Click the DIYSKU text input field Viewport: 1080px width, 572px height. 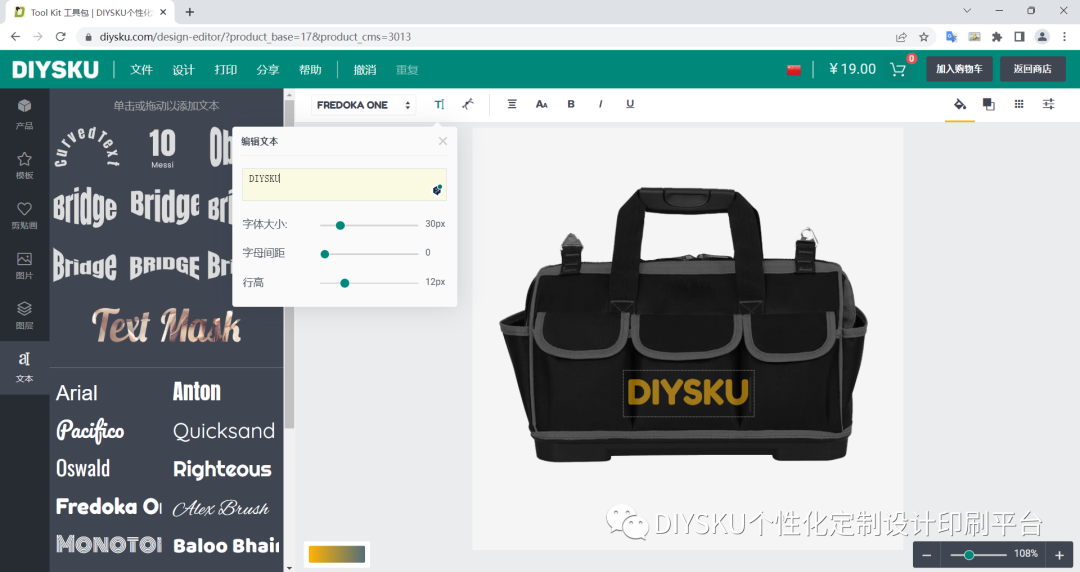point(344,184)
